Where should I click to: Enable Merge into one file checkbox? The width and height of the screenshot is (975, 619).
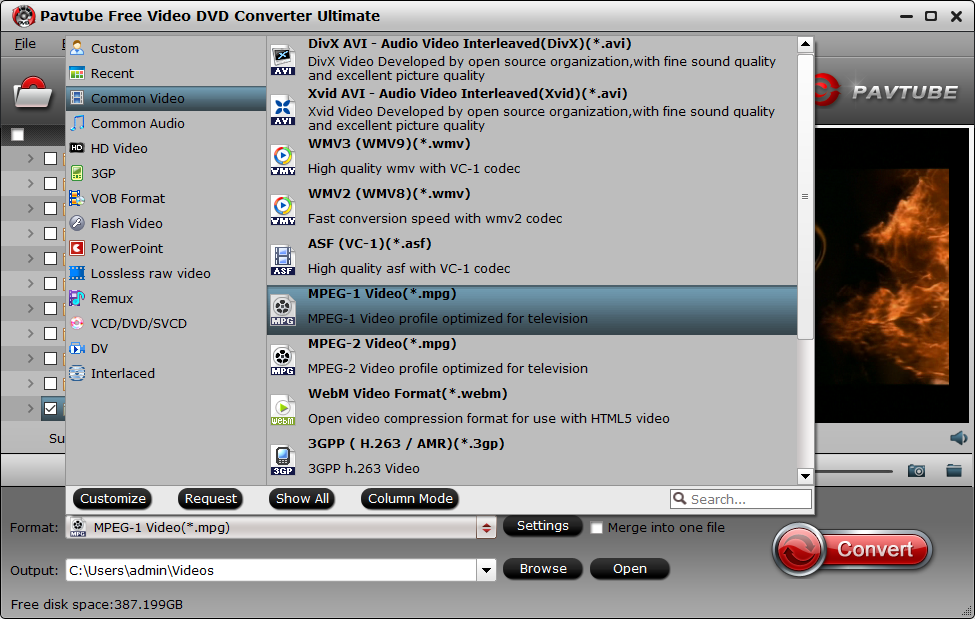click(x=596, y=528)
